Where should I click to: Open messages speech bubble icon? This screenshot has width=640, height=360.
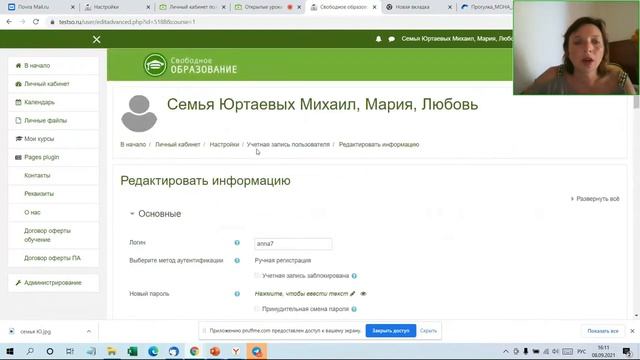pyautogui.click(x=391, y=39)
